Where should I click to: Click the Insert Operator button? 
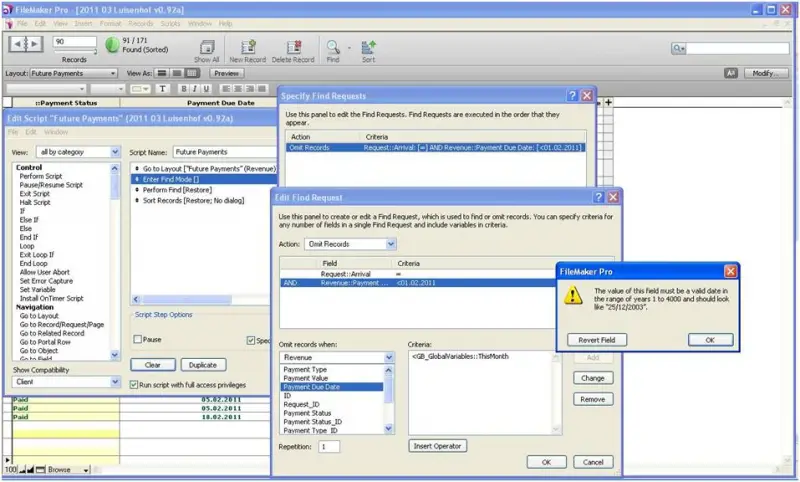(x=437, y=446)
